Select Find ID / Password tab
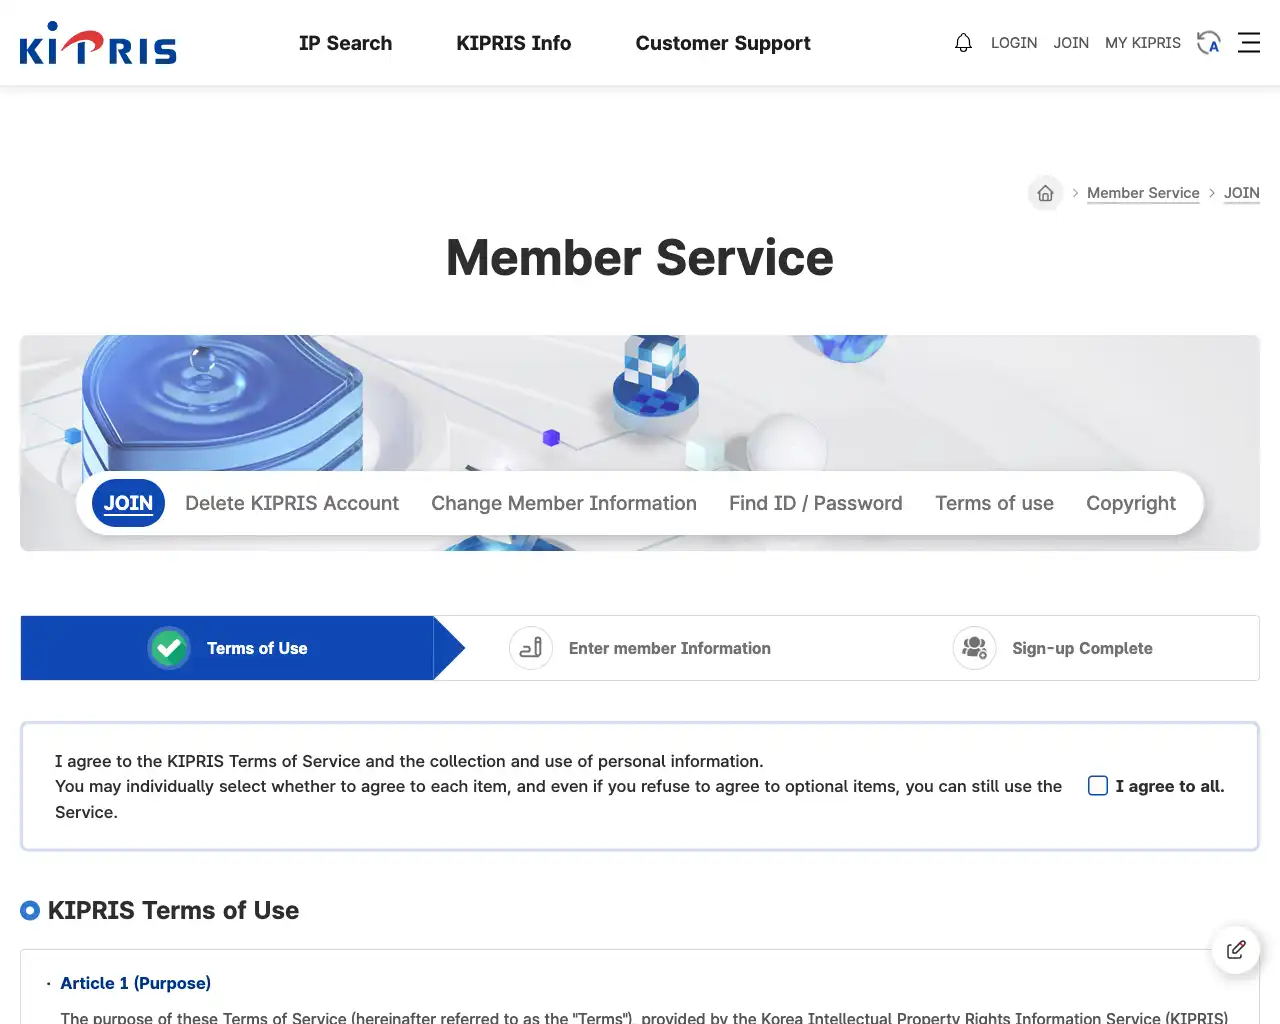This screenshot has height=1024, width=1280. coord(816,503)
